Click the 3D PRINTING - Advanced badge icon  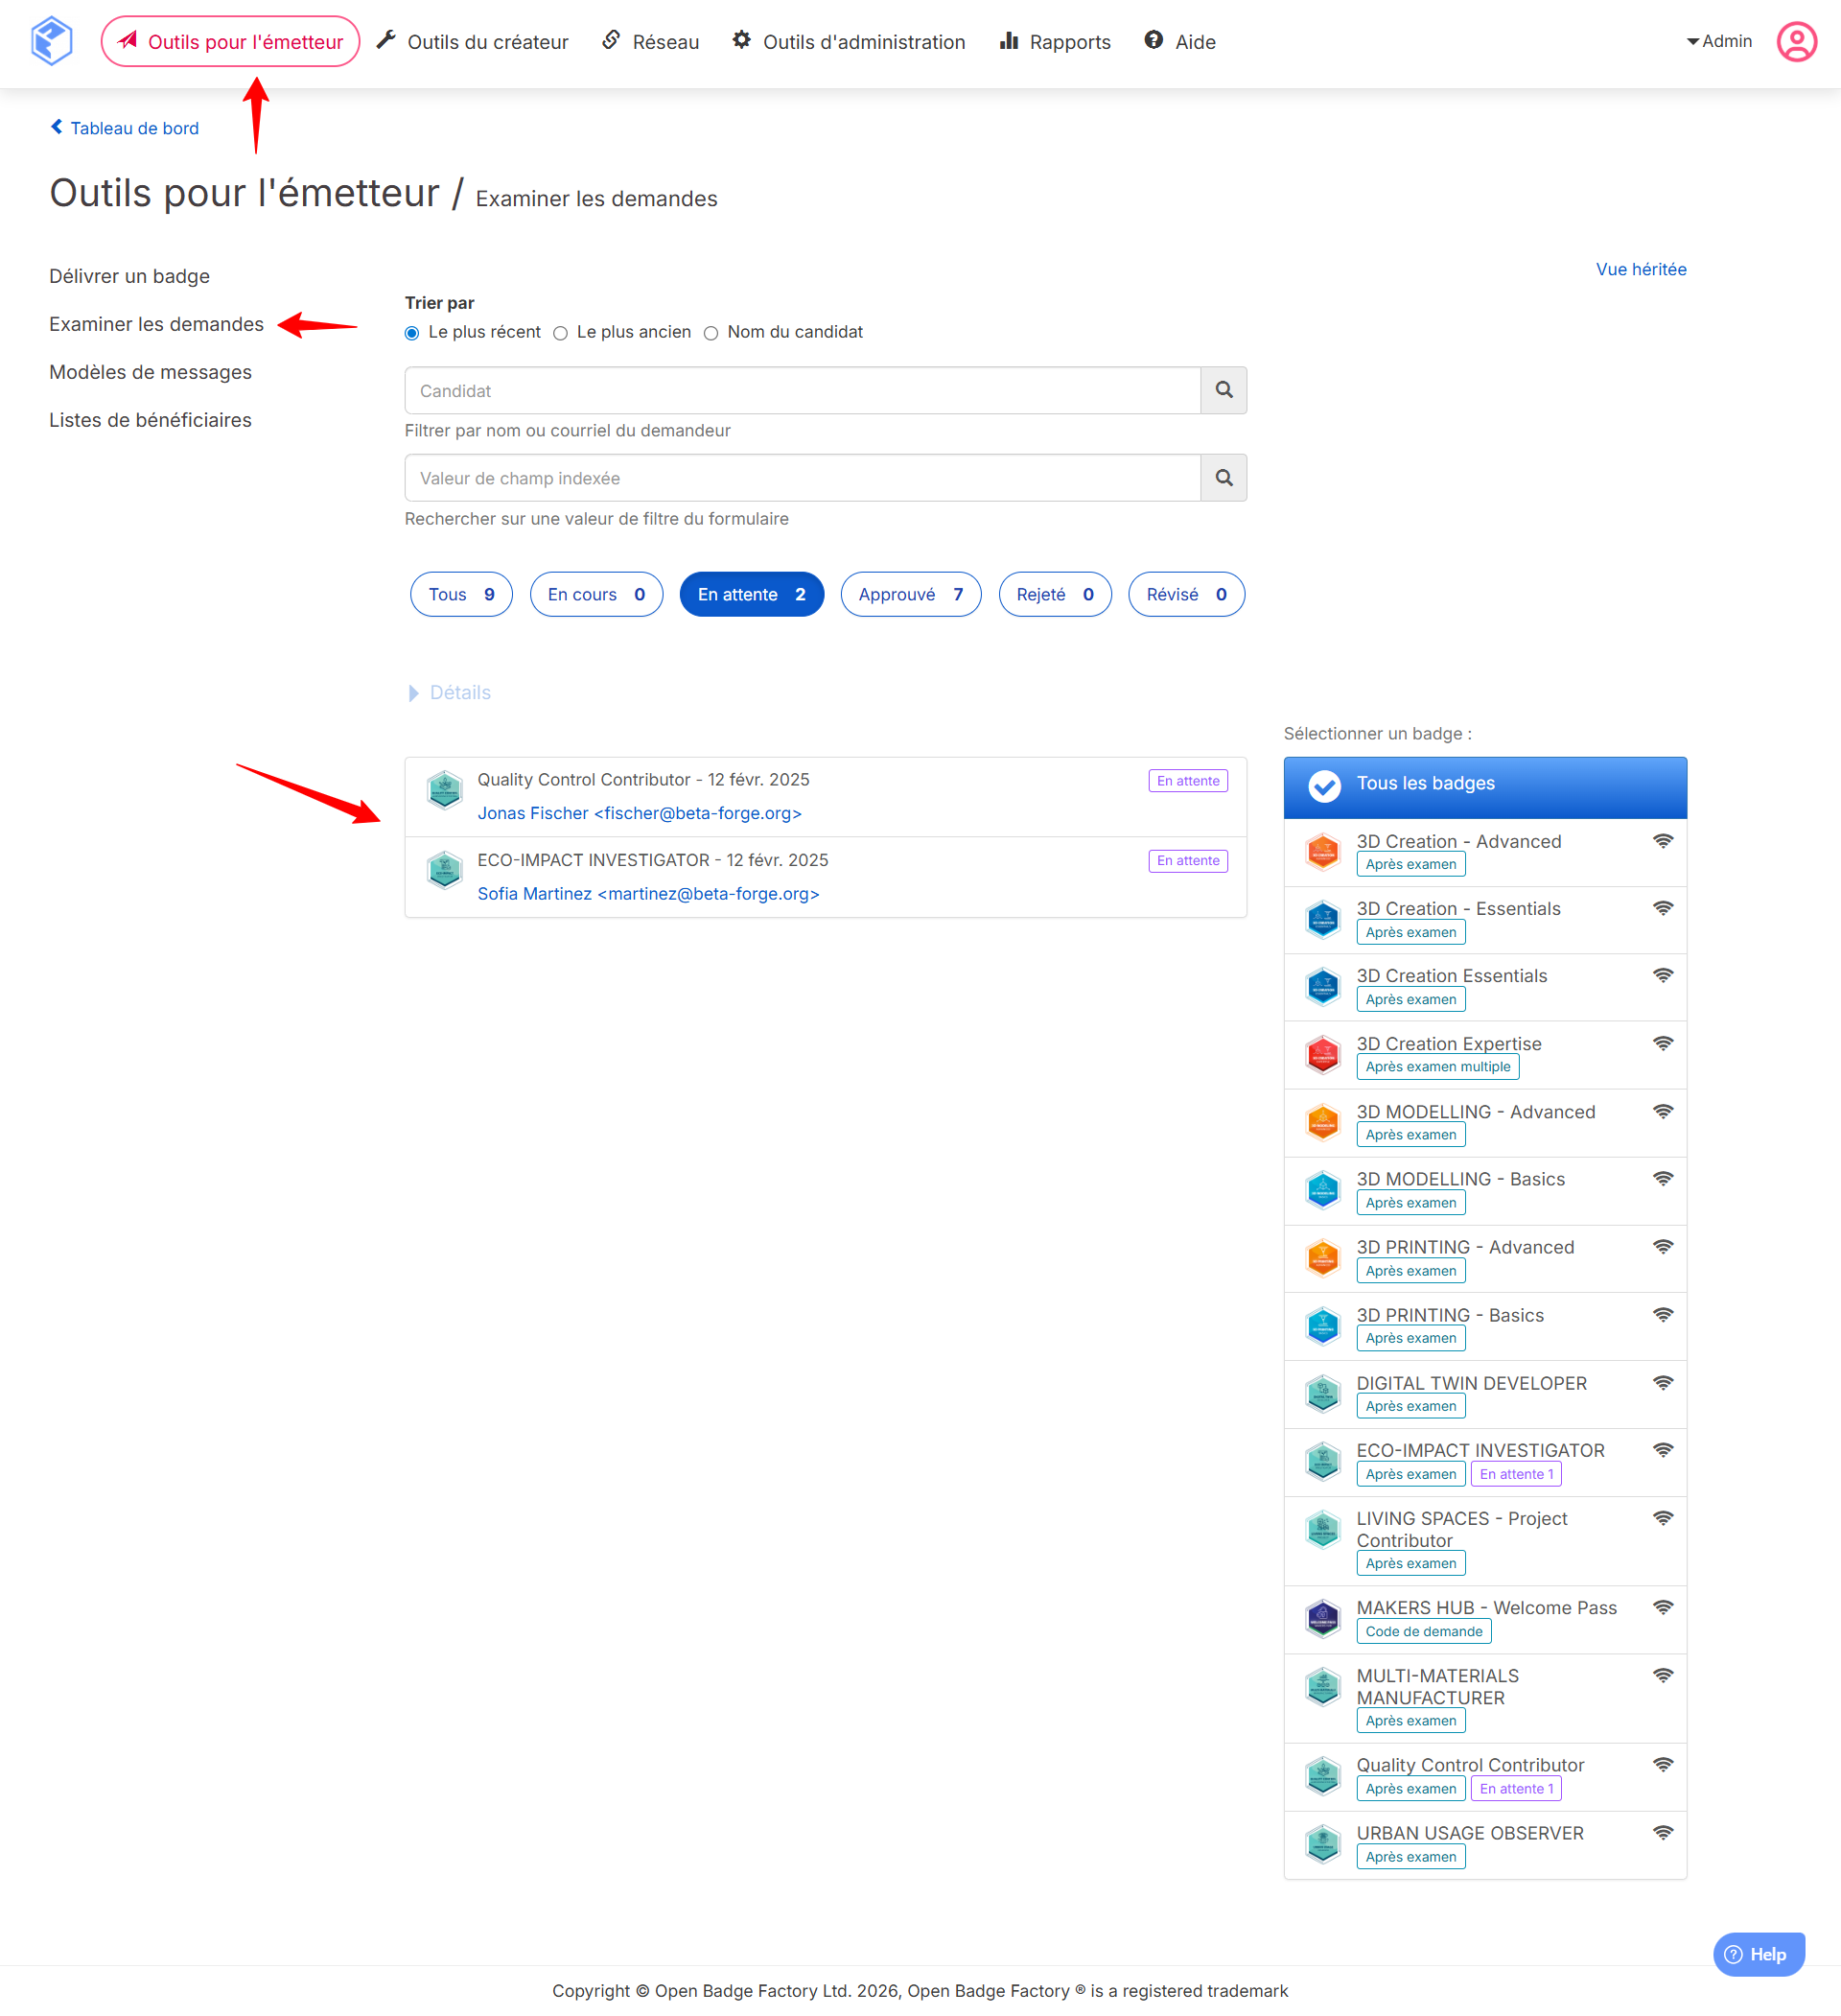click(x=1322, y=1258)
